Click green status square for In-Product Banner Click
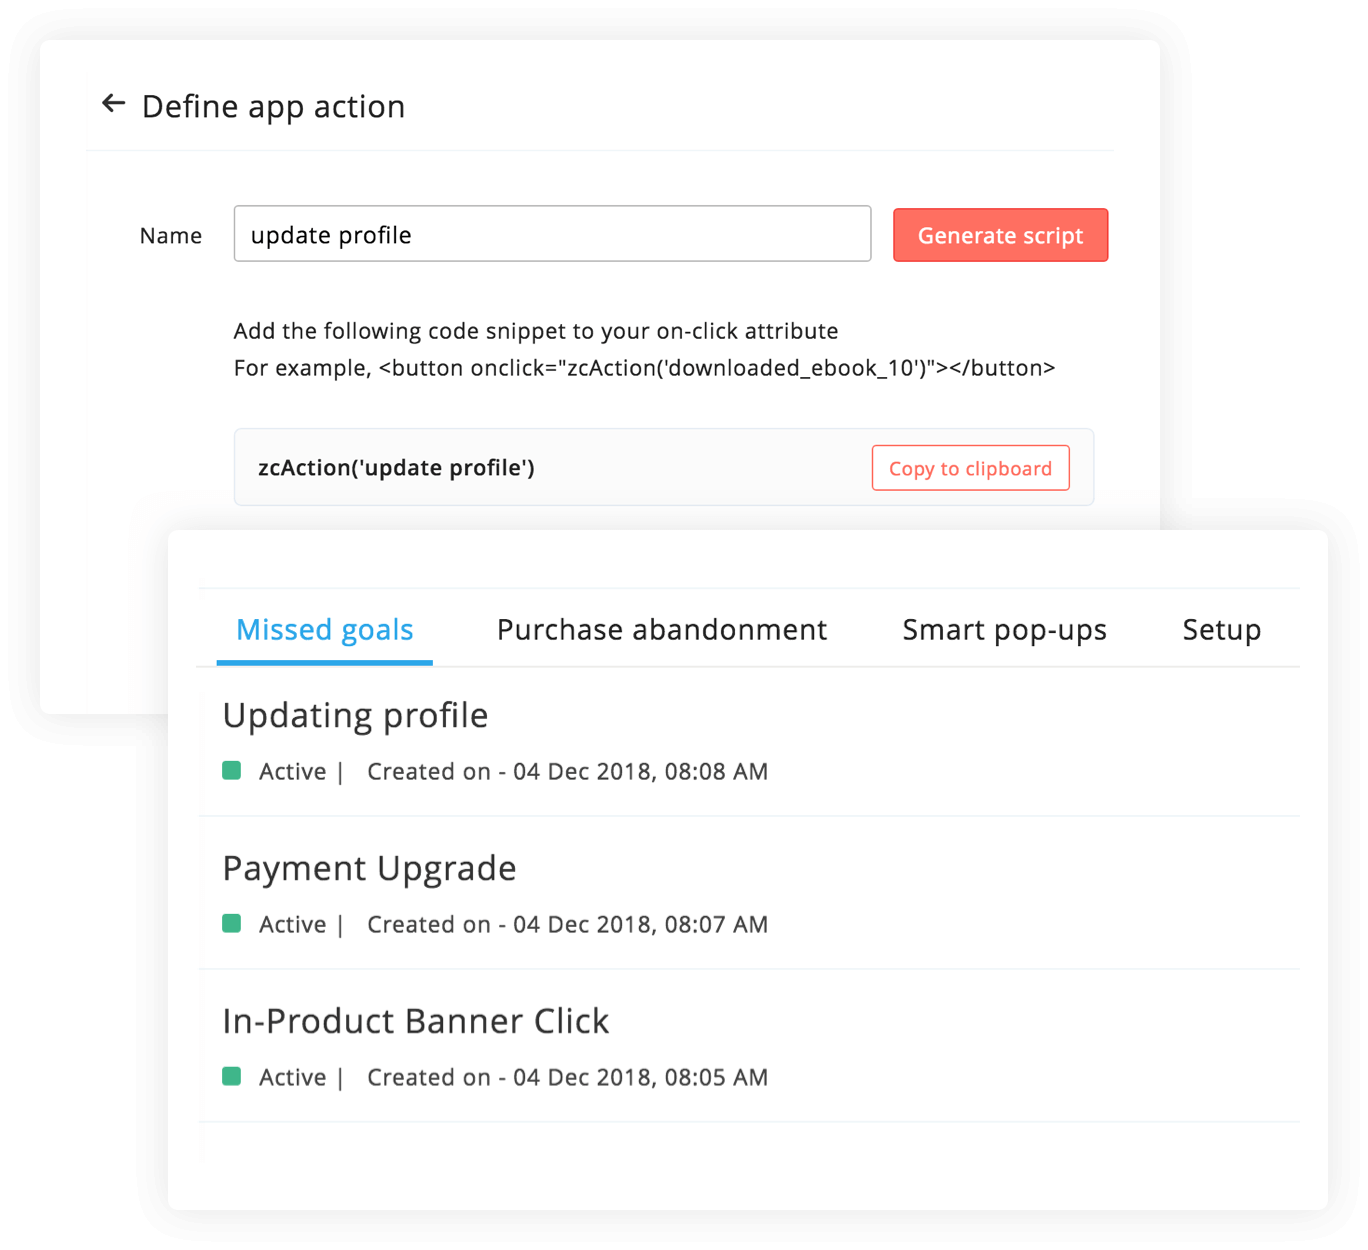The image size is (1368, 1250). click(232, 1076)
